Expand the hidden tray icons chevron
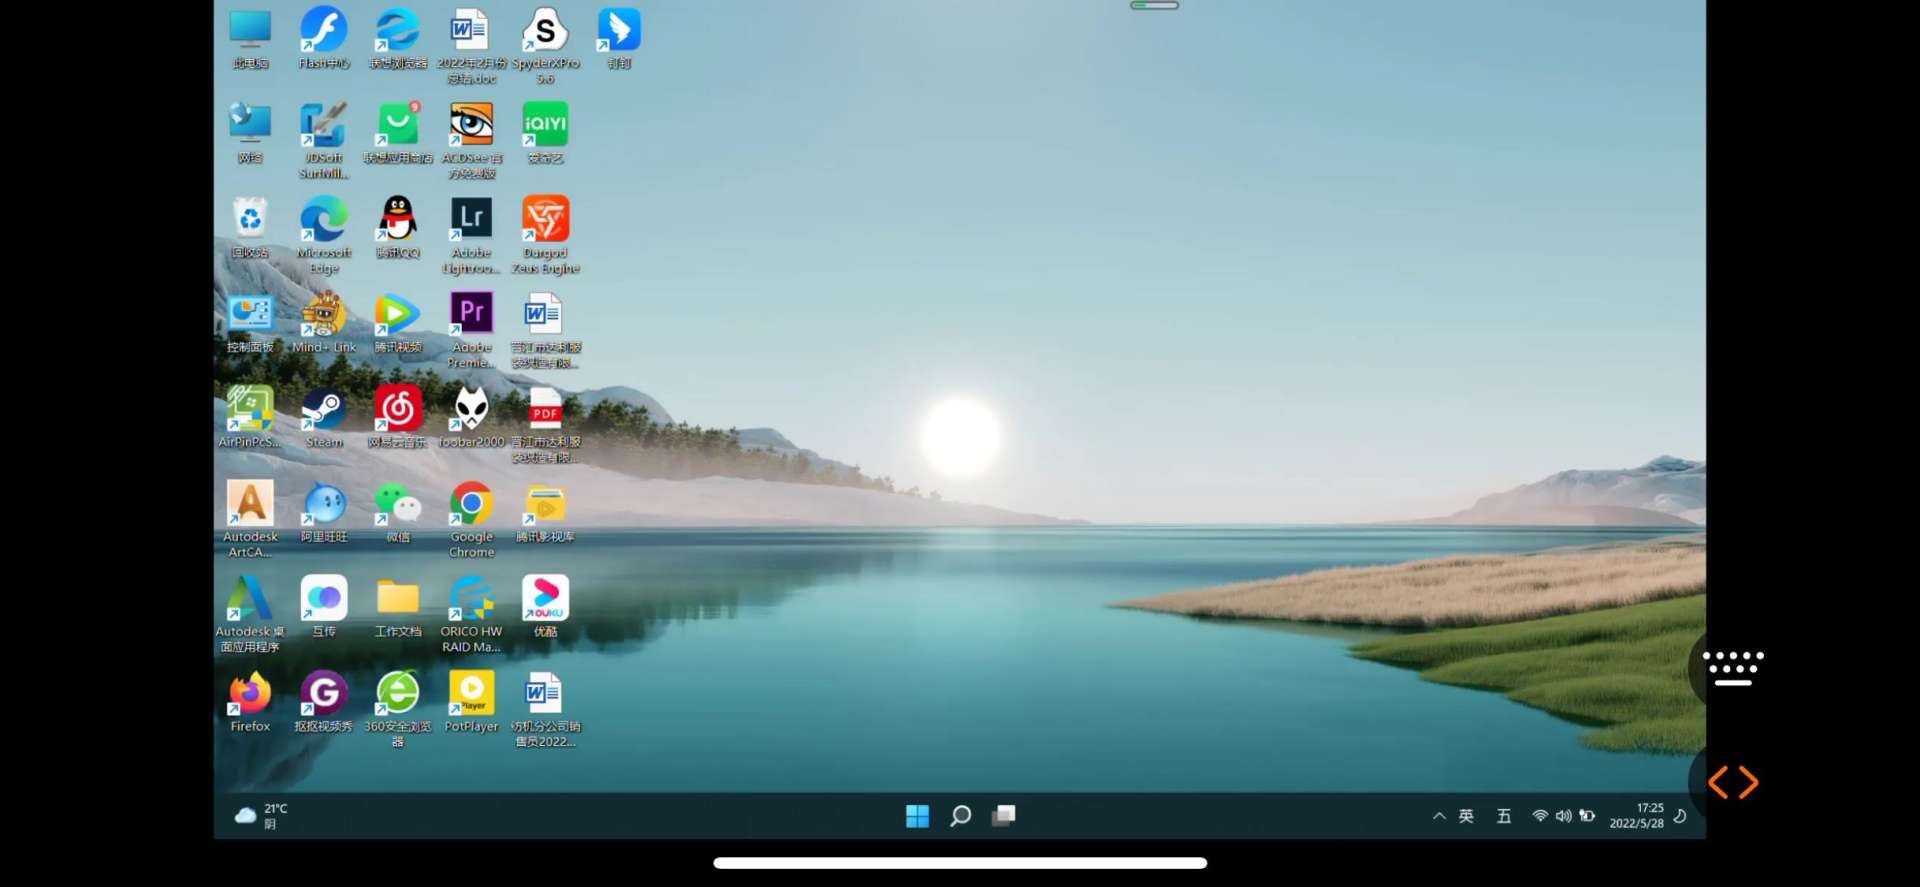Screen dimensions: 1920x887 click(x=1439, y=816)
